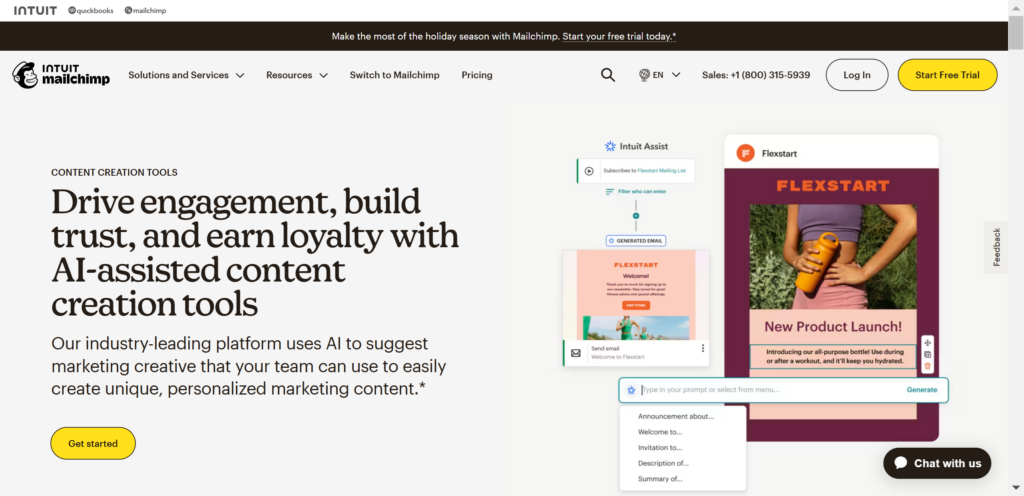The image size is (1024, 496).
Task: Click the New Product Launch! heading
Action: (x=833, y=327)
